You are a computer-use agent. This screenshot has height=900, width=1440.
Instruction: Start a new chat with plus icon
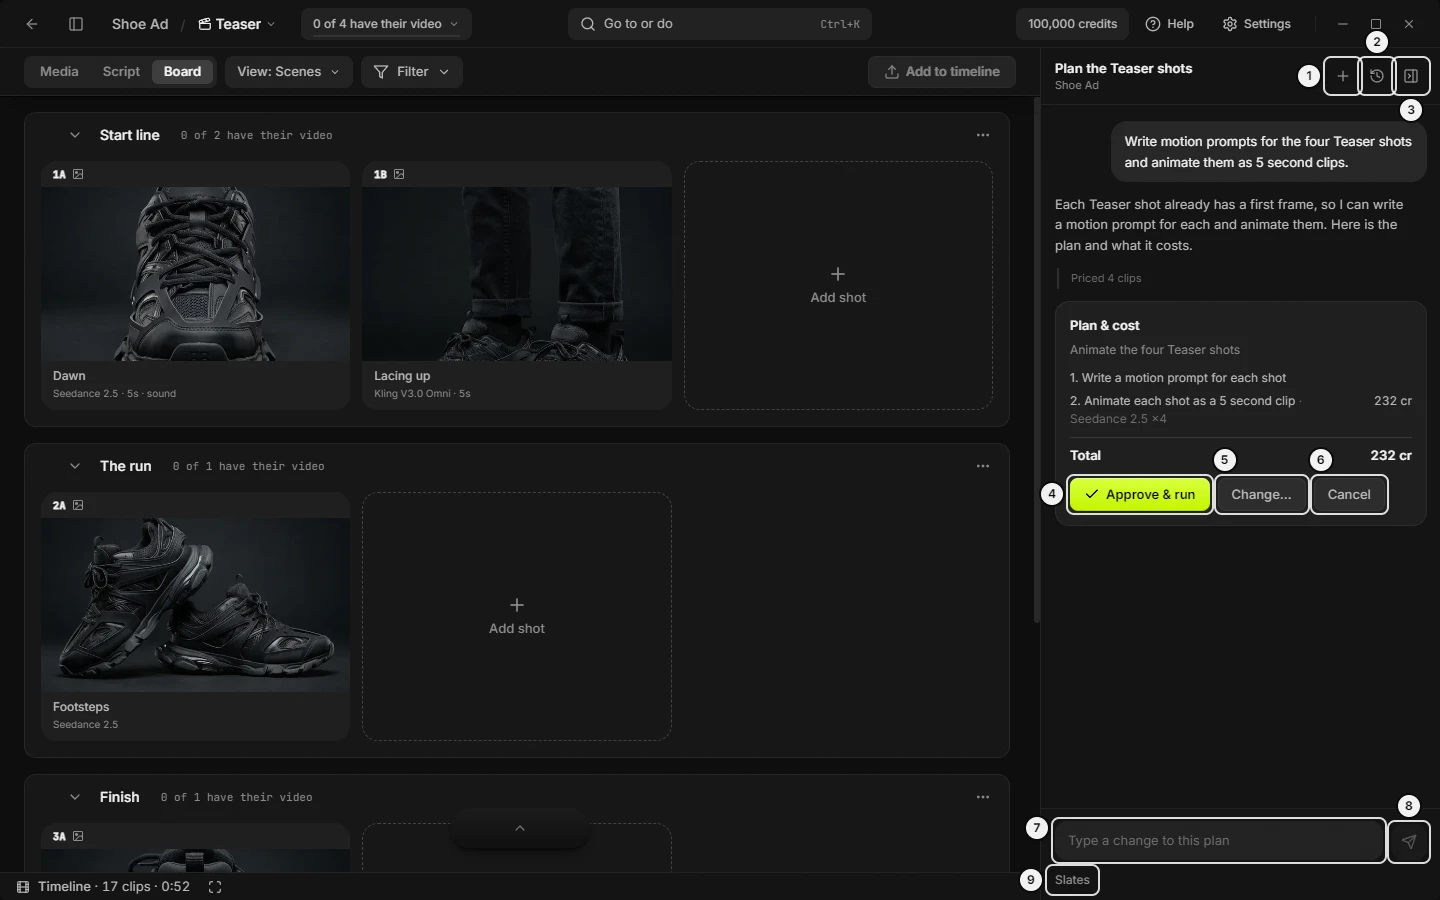coord(1343,76)
